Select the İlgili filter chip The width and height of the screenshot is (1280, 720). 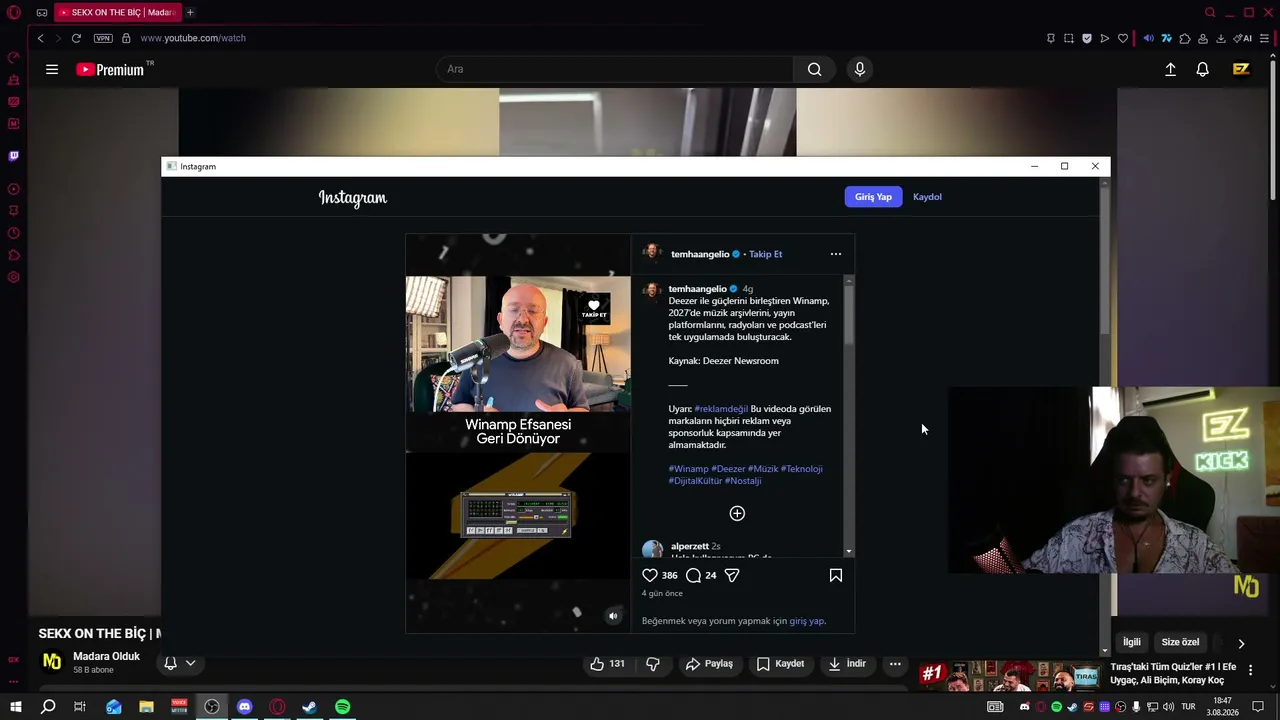pyautogui.click(x=1131, y=642)
